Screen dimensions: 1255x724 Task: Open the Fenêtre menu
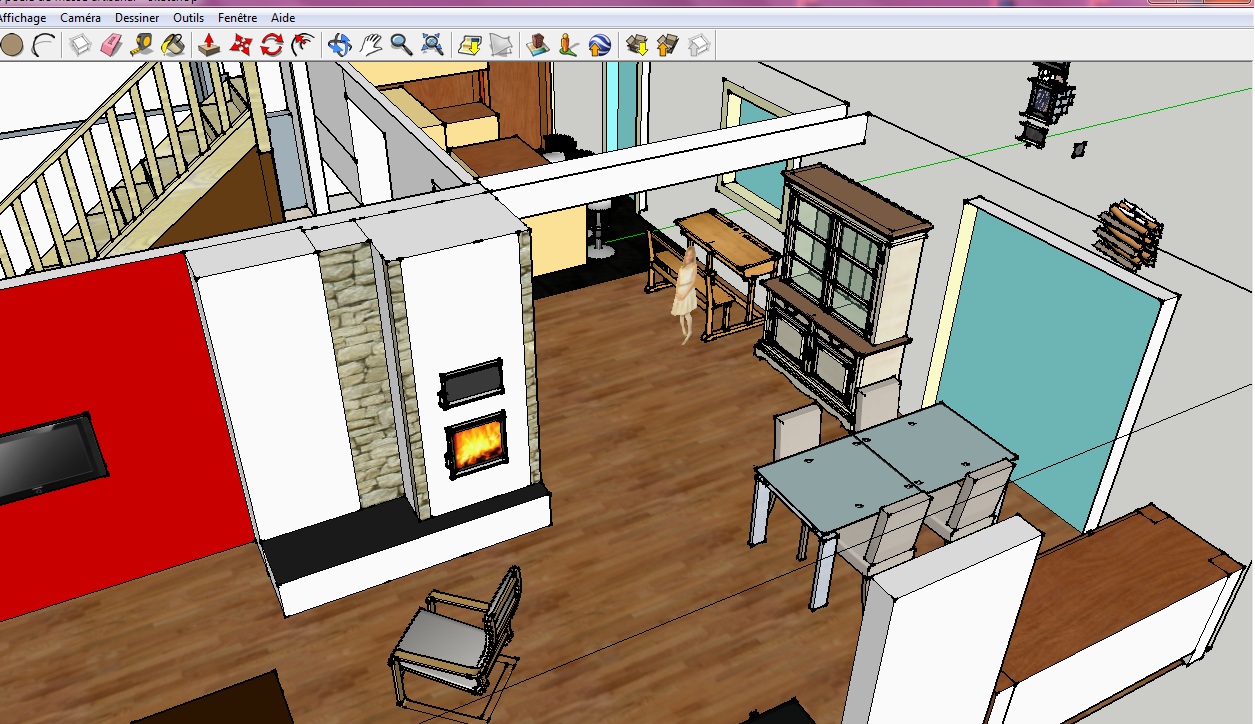pyautogui.click(x=237, y=18)
